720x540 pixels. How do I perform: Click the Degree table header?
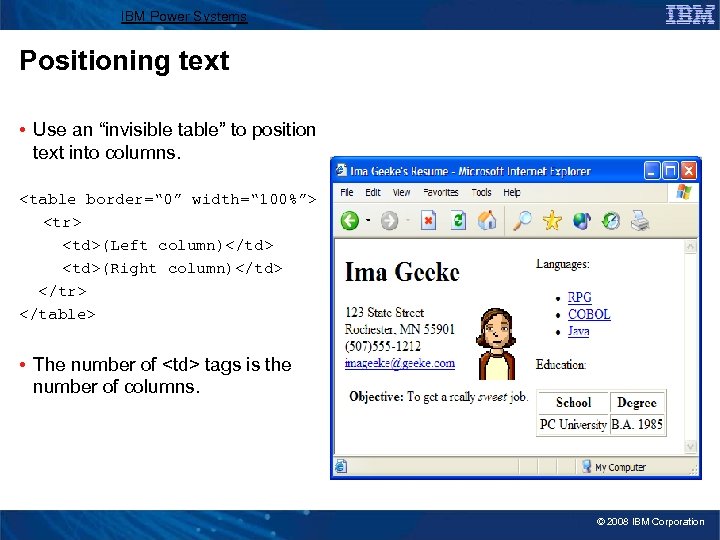click(637, 402)
